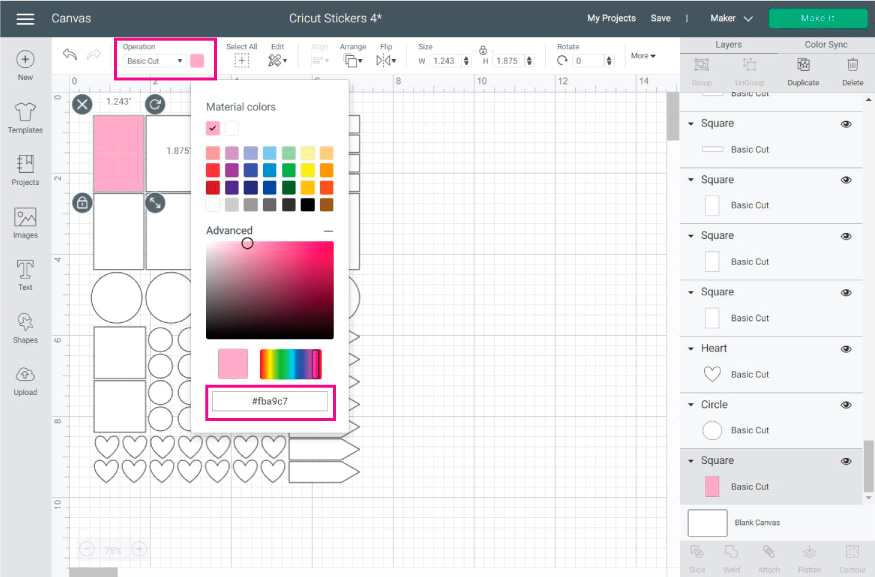
Task: Open My Projects
Action: tap(611, 18)
